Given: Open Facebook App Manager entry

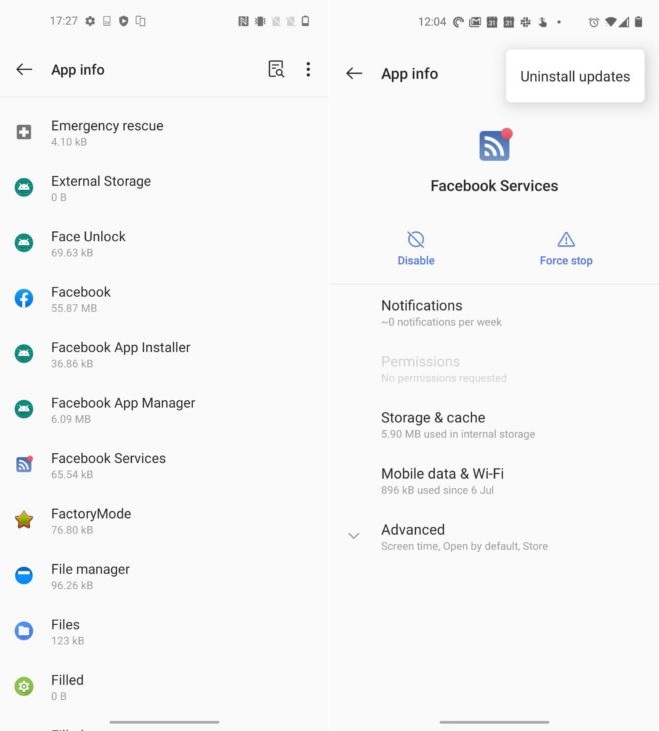Looking at the screenshot, I should [123, 409].
